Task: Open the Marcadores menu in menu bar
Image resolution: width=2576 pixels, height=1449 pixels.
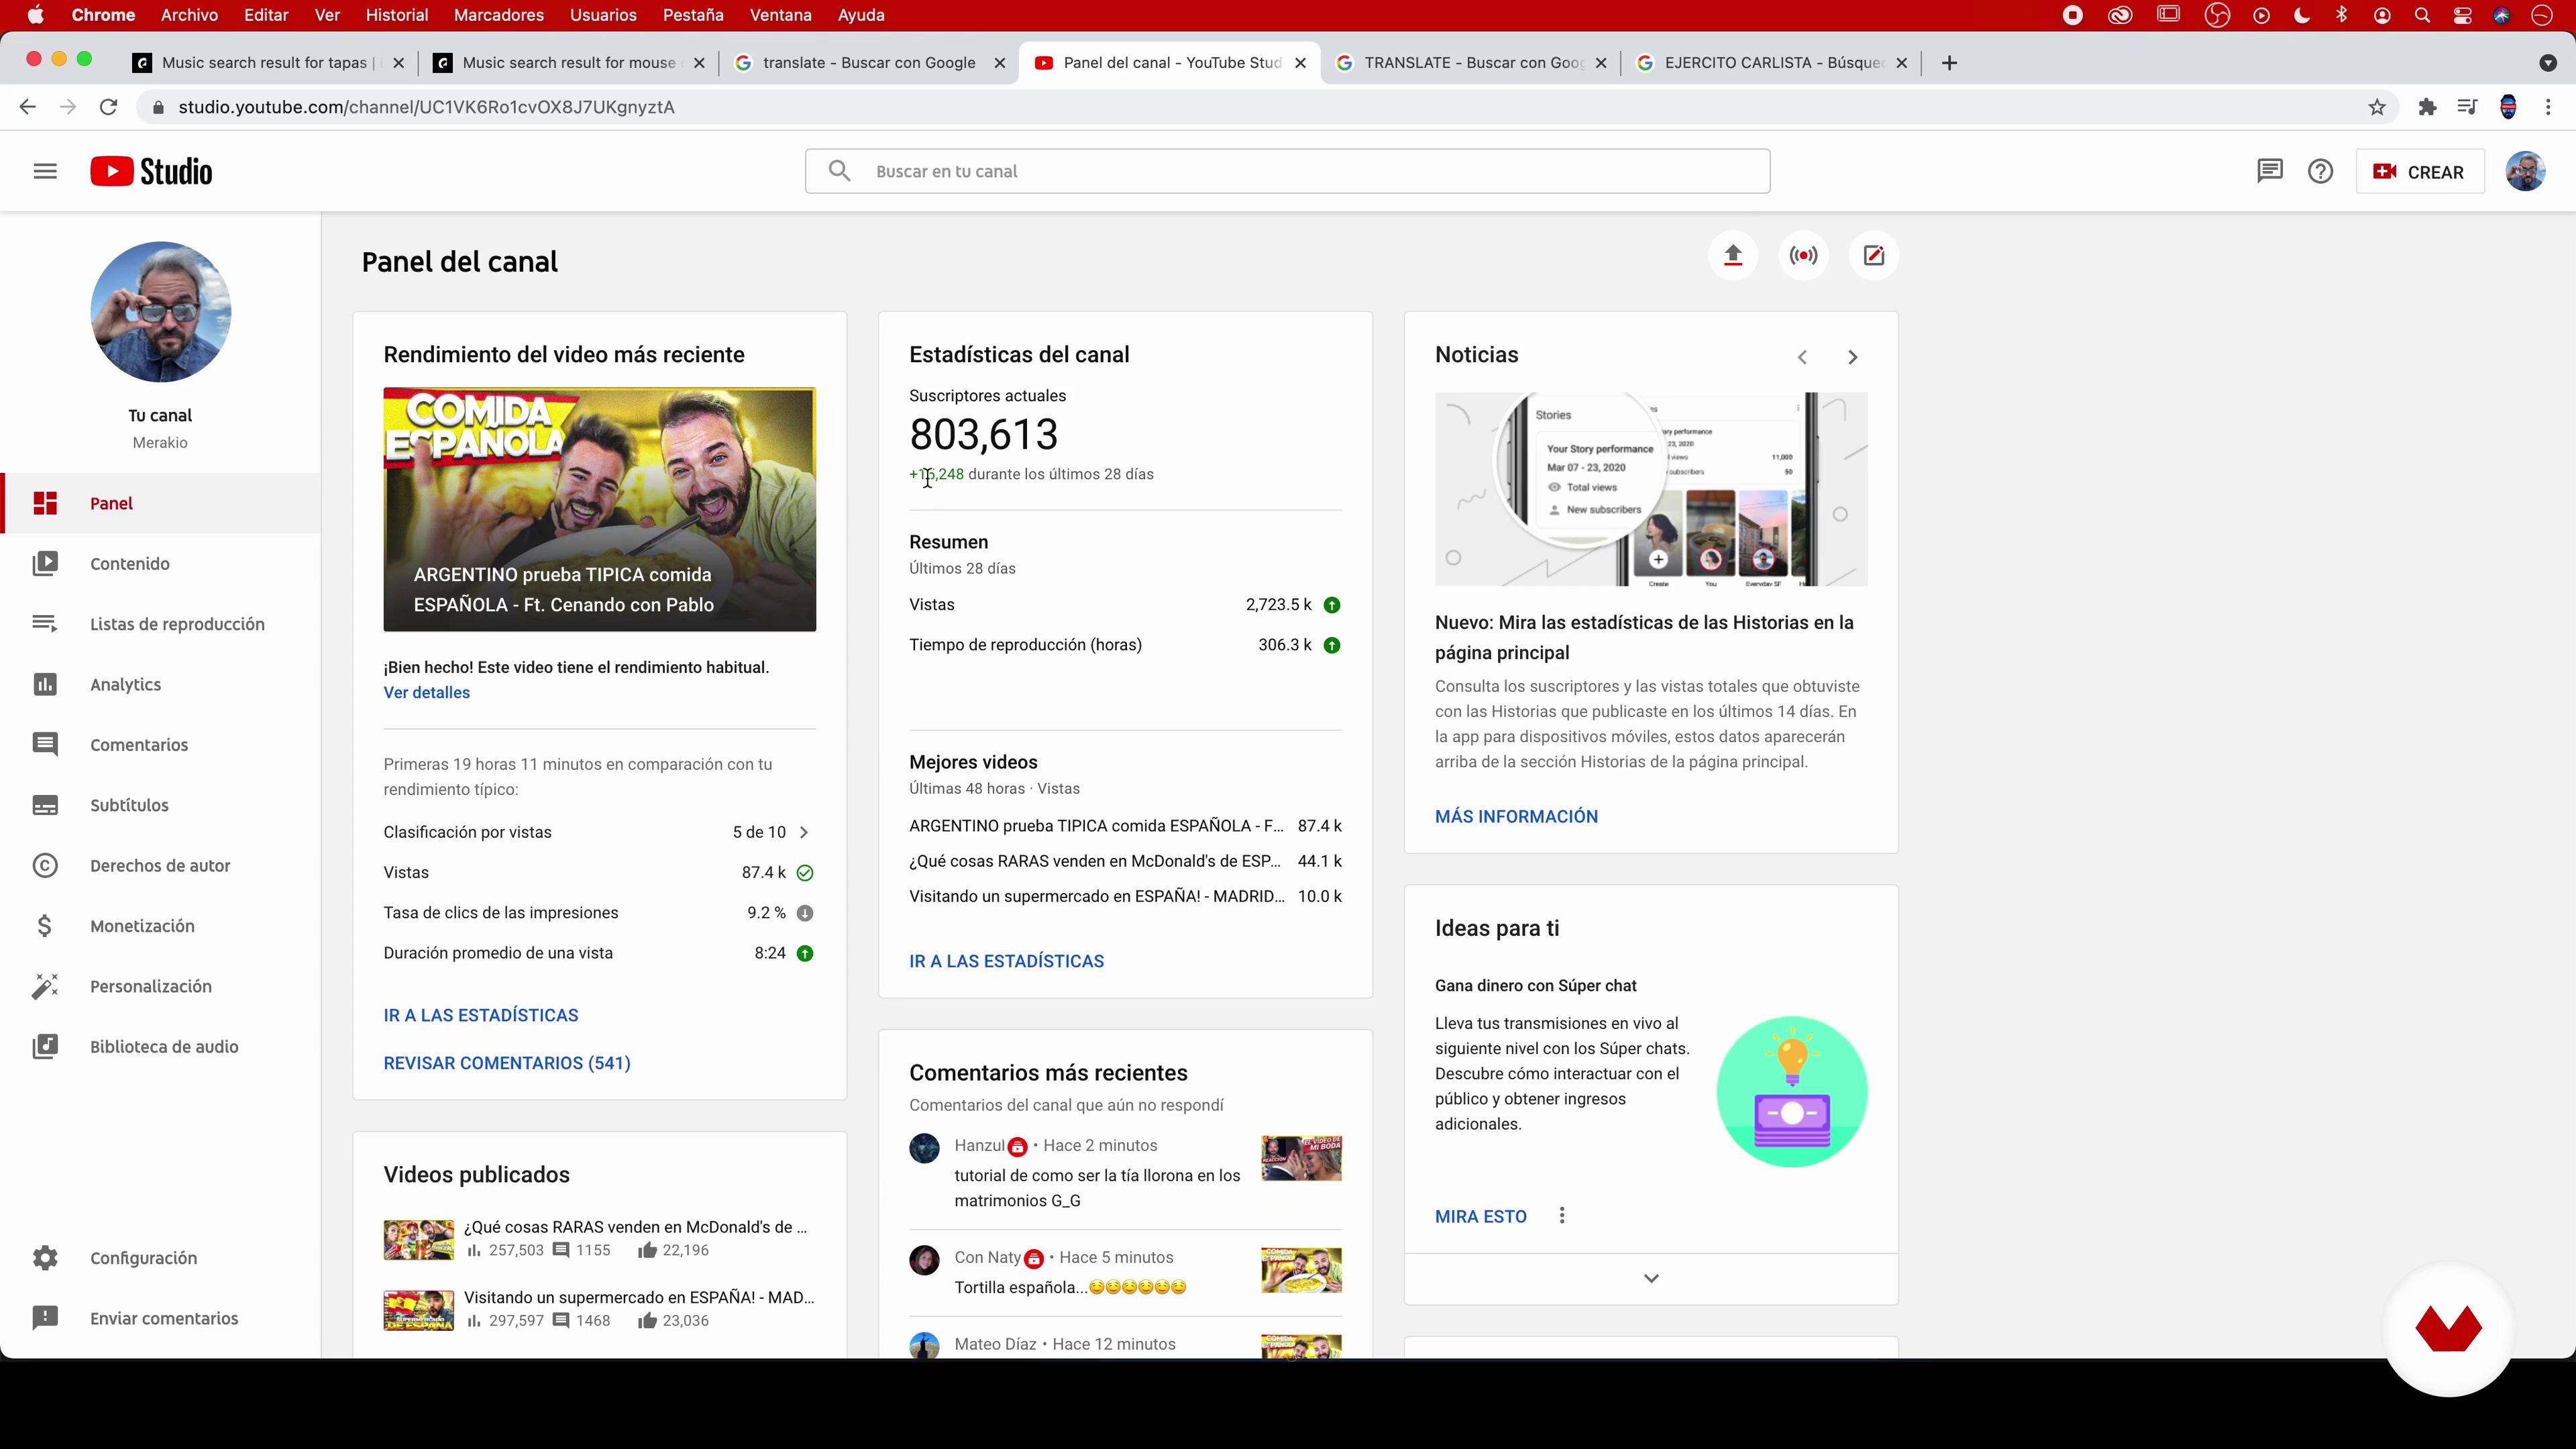Action: 498,15
